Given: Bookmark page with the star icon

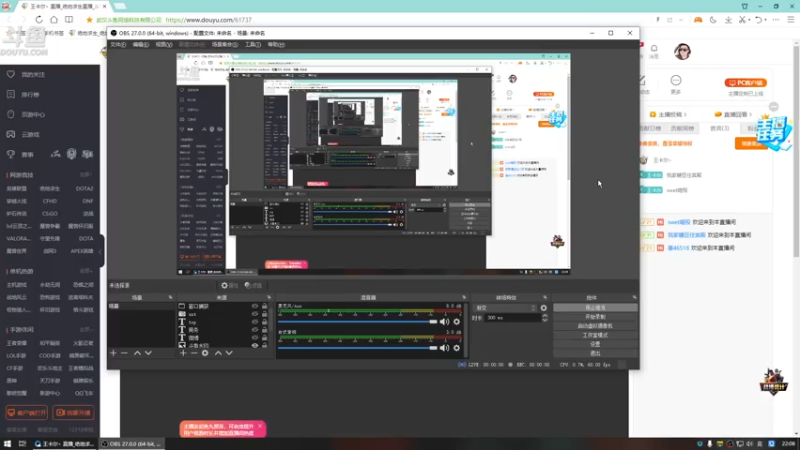Looking at the screenshot, I should coord(89,20).
